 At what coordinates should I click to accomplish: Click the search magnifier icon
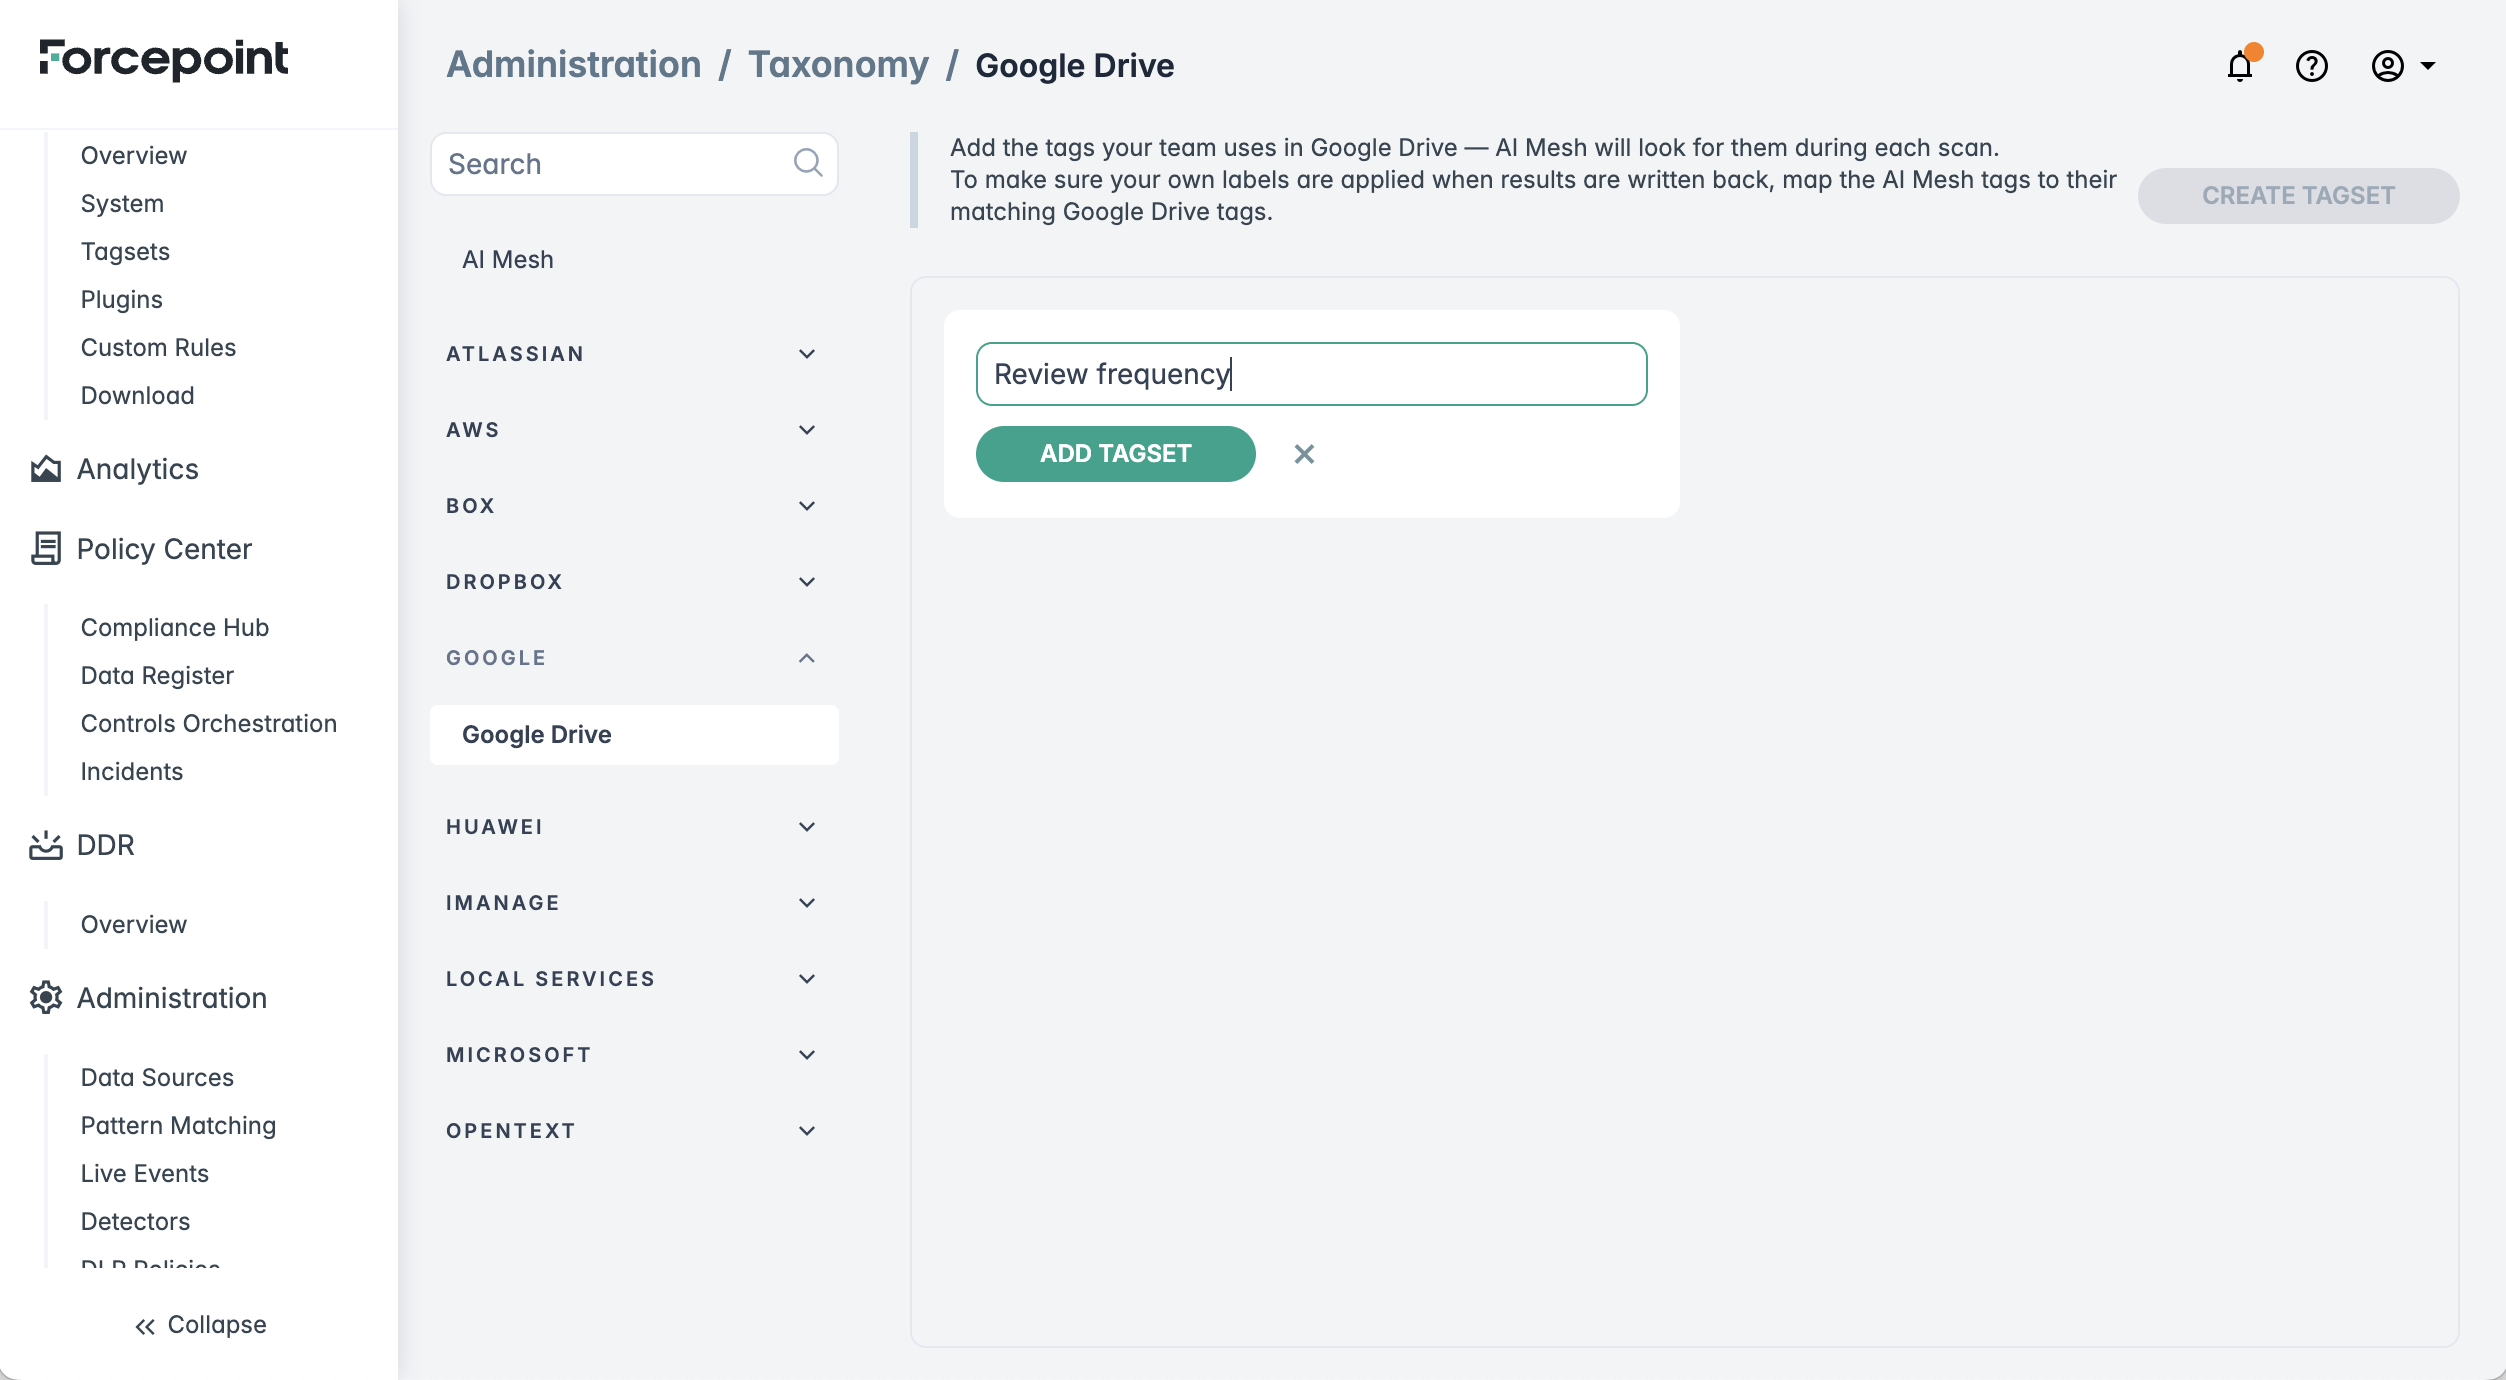click(807, 163)
